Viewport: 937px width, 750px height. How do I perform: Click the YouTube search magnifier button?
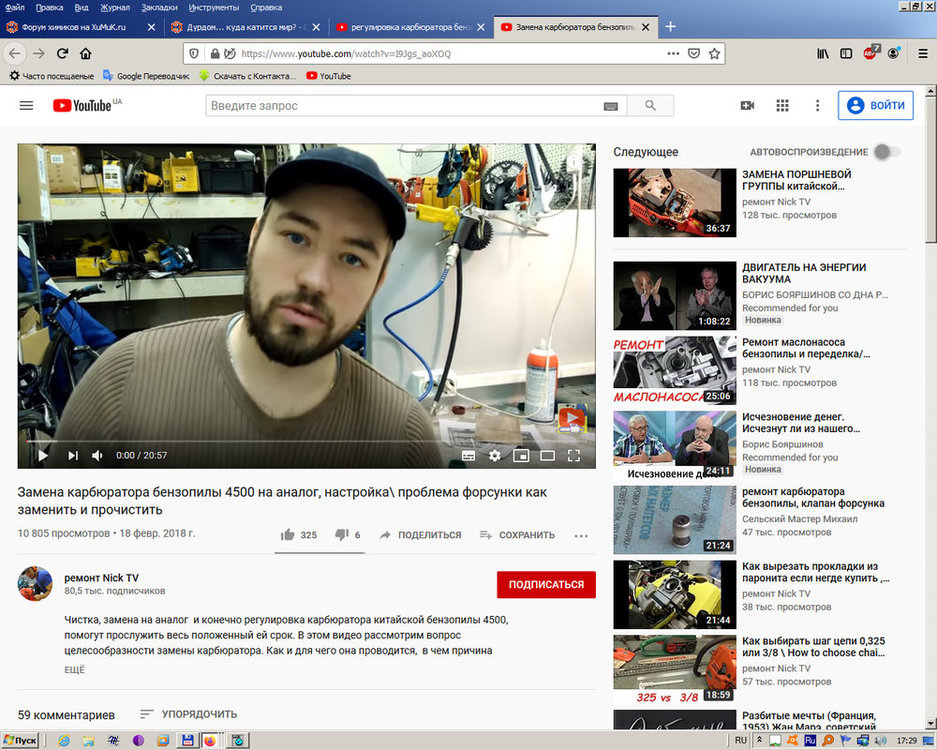tap(651, 106)
